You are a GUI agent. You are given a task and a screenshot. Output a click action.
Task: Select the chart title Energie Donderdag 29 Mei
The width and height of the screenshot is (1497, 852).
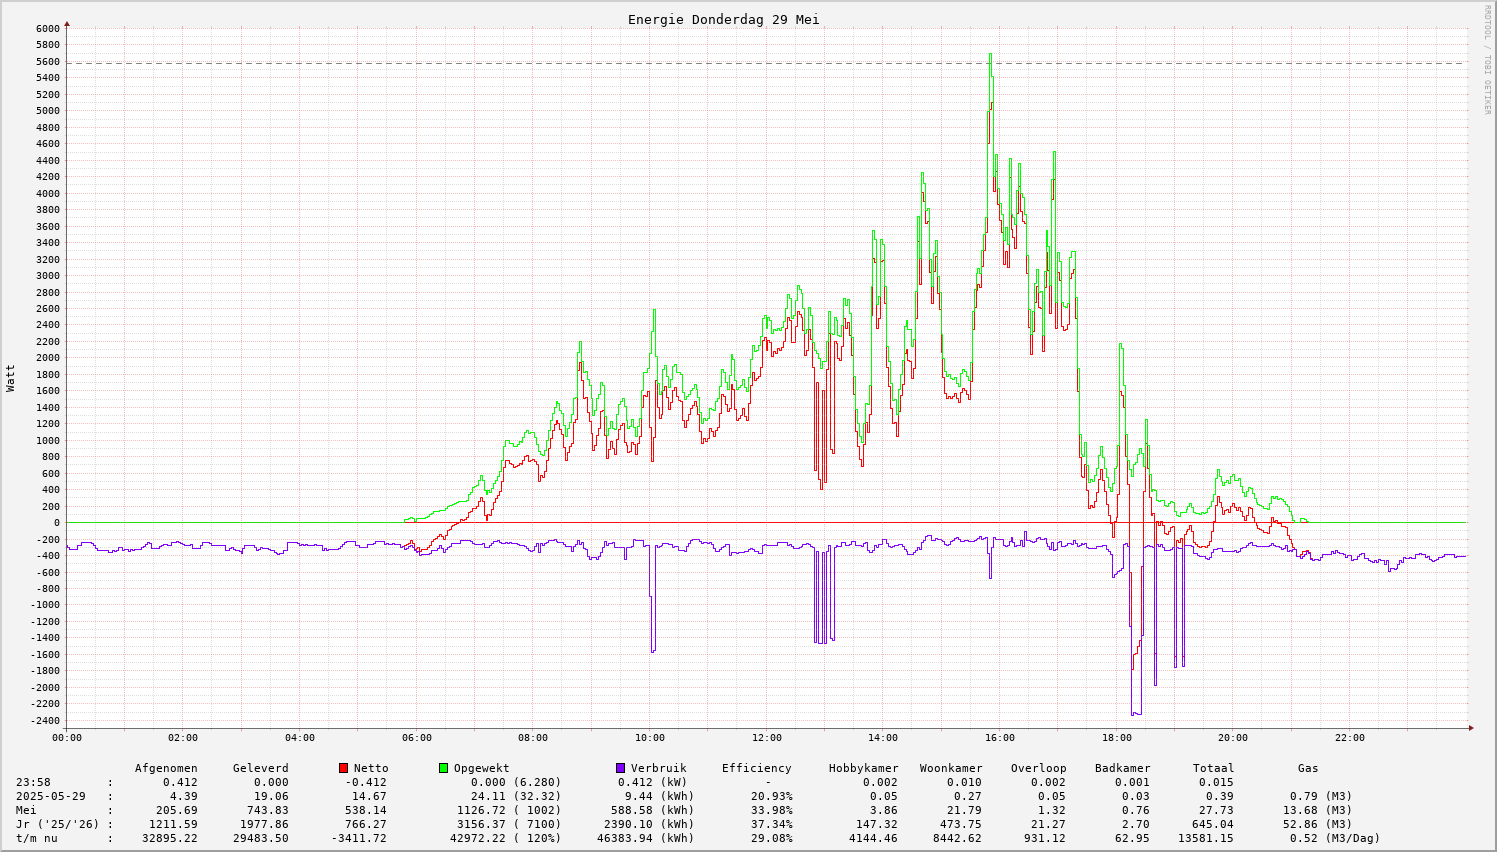pos(723,19)
